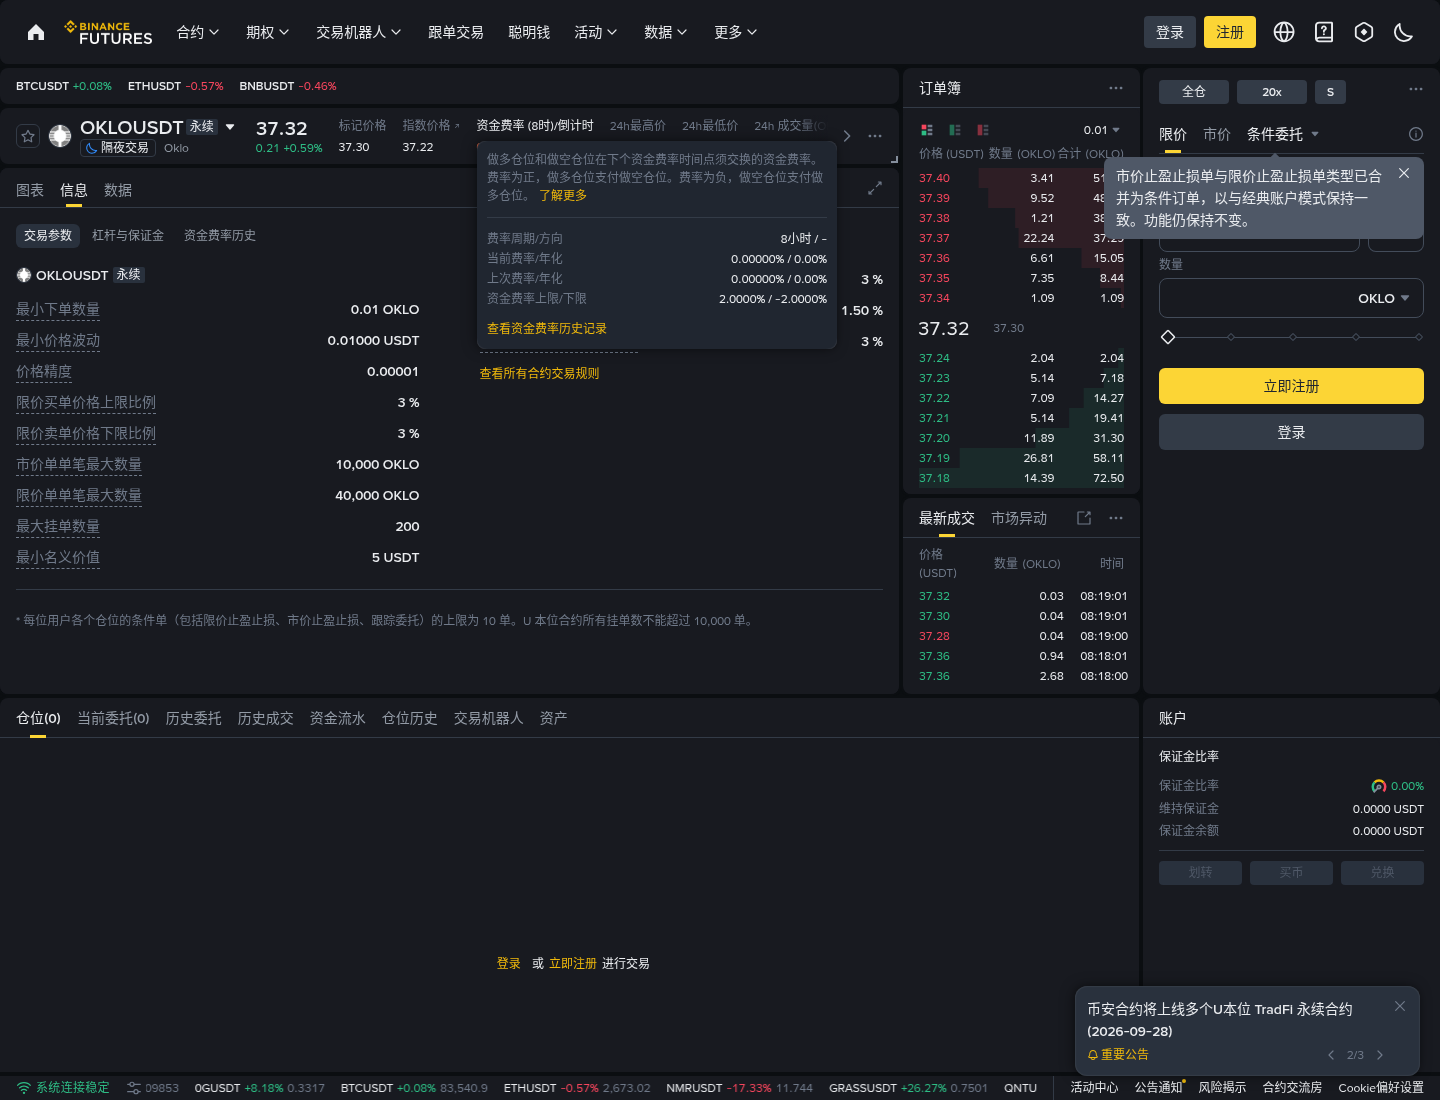Change order book 0.01 price precision

1102,130
